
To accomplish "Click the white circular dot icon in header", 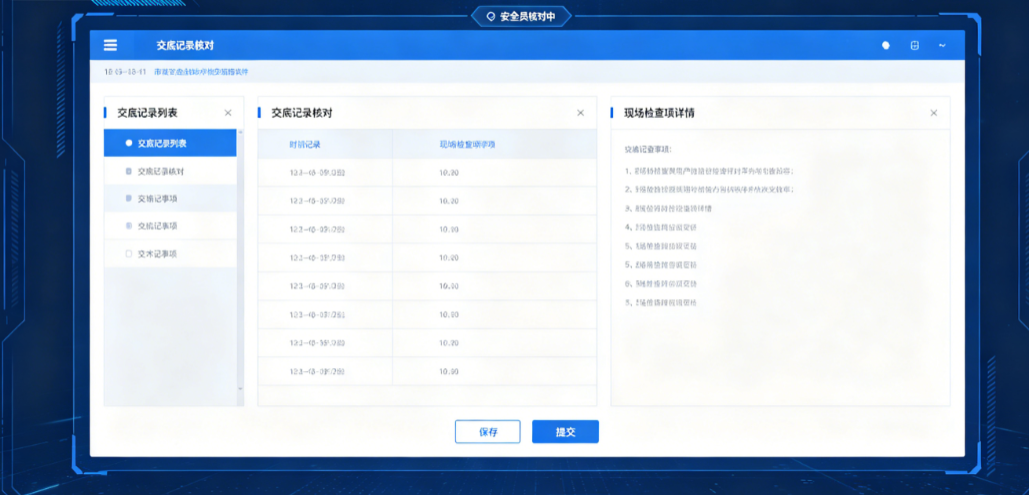I will pos(886,45).
